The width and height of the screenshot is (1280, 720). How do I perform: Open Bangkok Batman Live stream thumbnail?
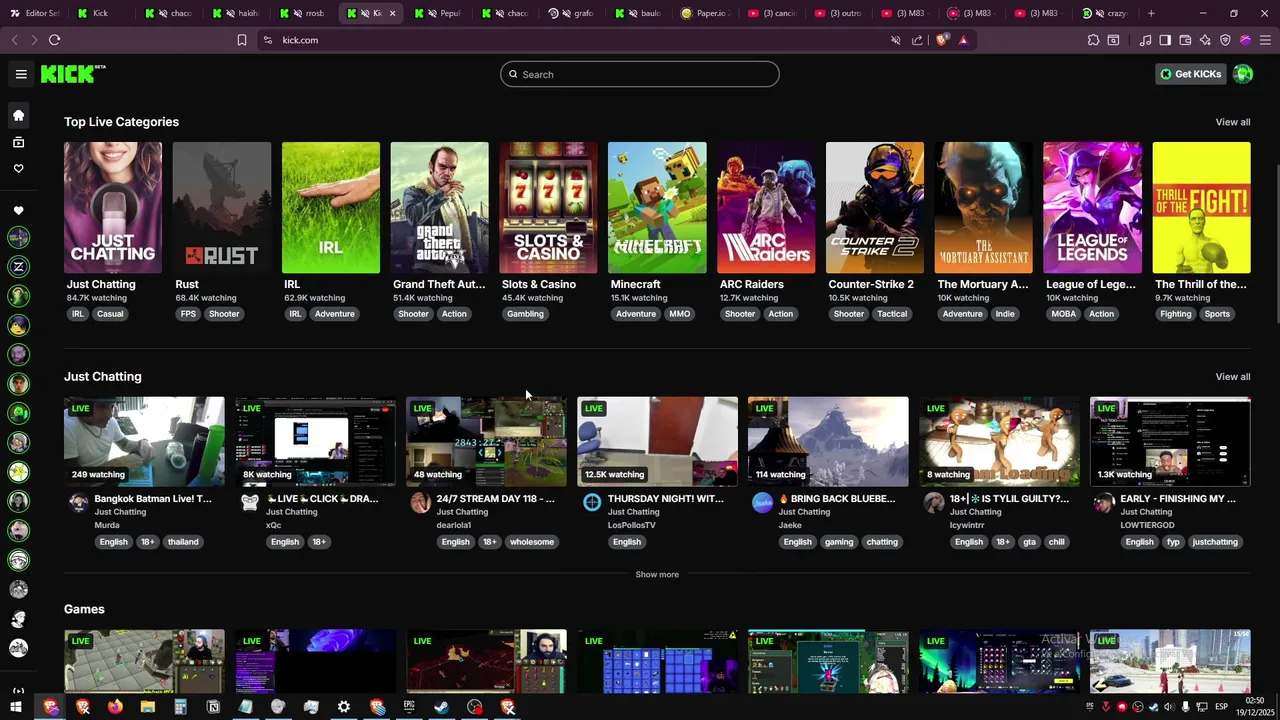point(144,442)
